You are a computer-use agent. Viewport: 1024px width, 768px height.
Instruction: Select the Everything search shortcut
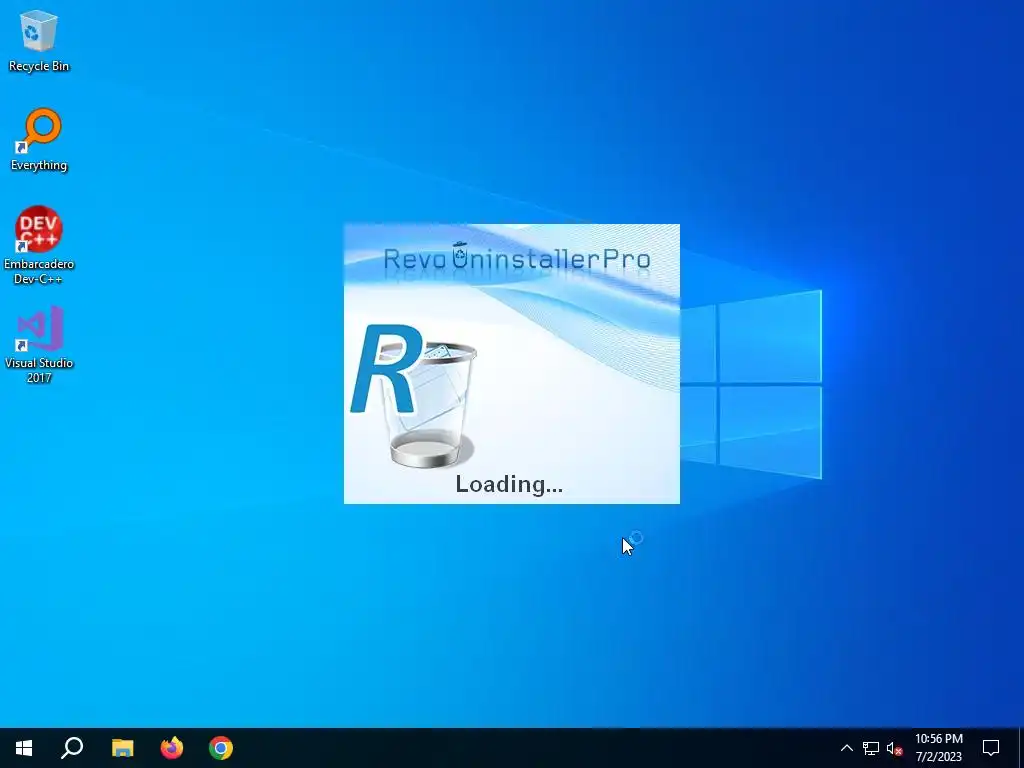(x=39, y=140)
